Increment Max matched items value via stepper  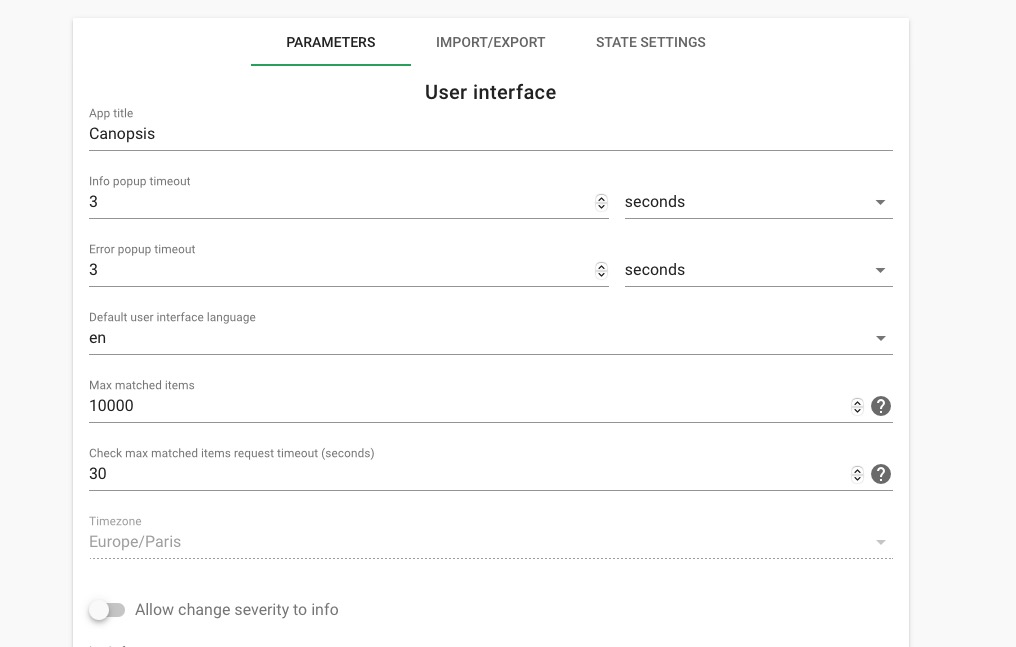coord(857,401)
